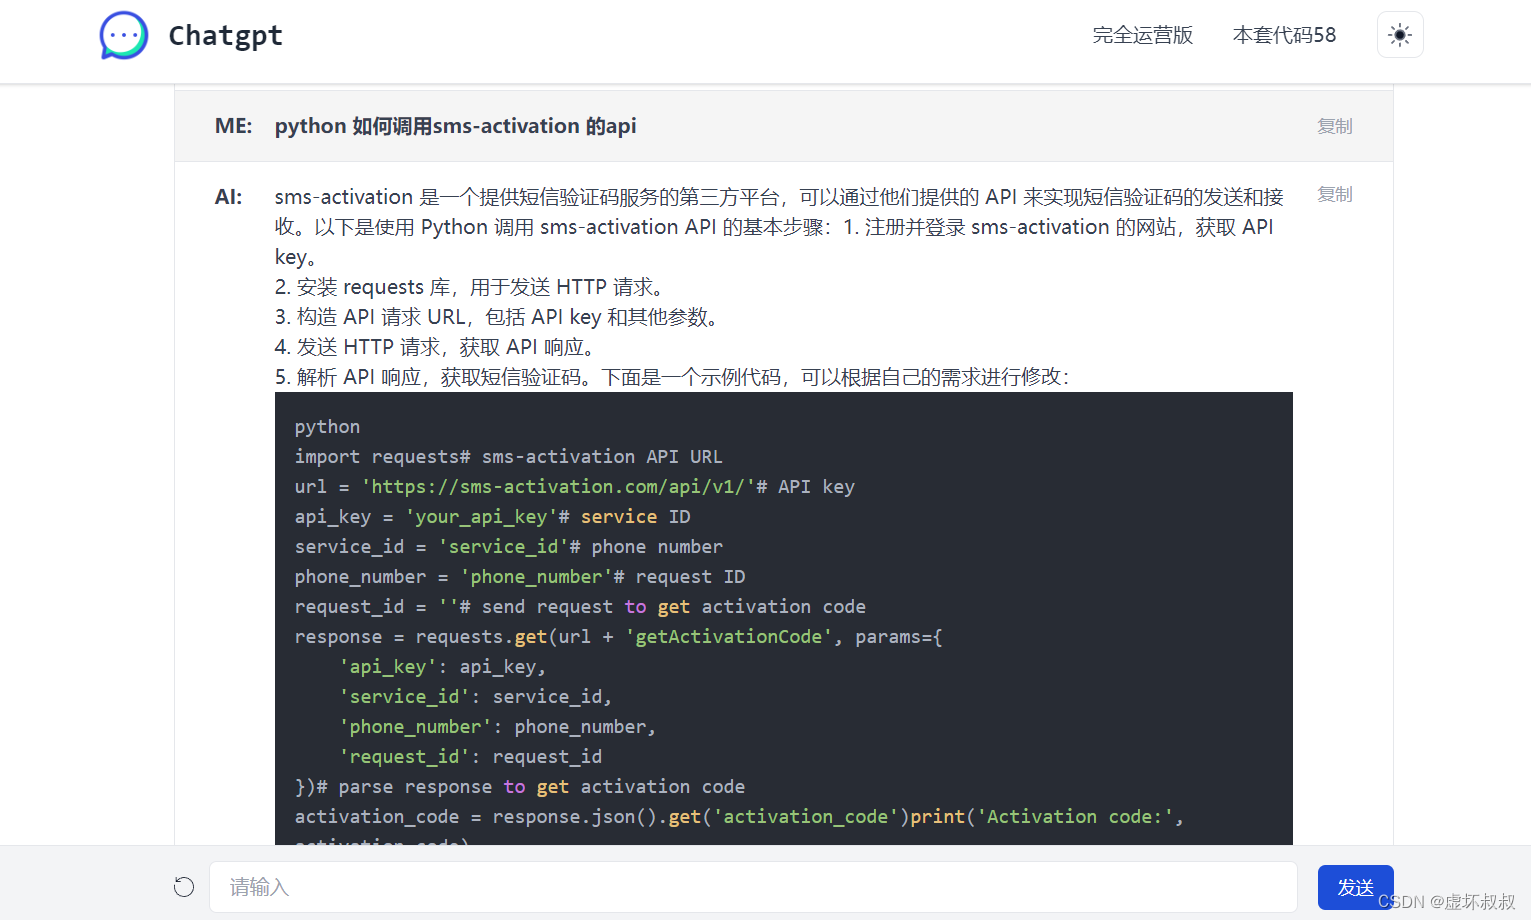The height and width of the screenshot is (920, 1531).
Task: Click the Chatgpt title text
Action: tap(225, 36)
